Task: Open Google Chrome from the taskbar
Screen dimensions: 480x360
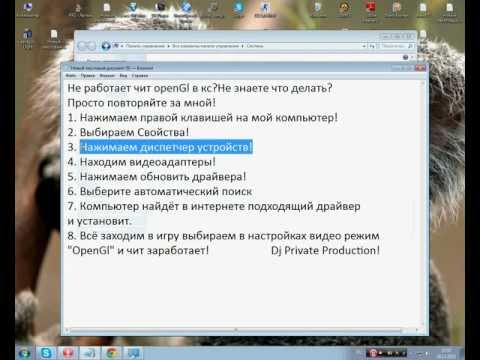Action: [112, 353]
